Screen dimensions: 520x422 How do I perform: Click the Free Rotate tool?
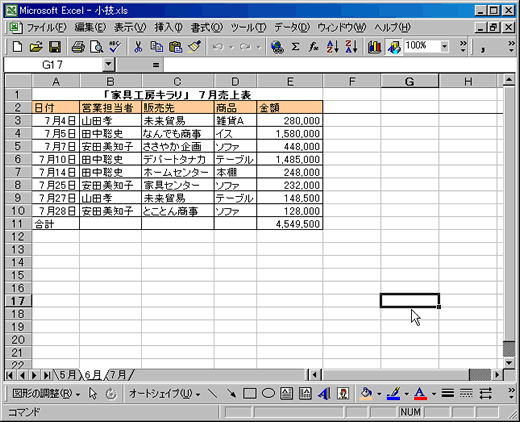[x=111, y=394]
